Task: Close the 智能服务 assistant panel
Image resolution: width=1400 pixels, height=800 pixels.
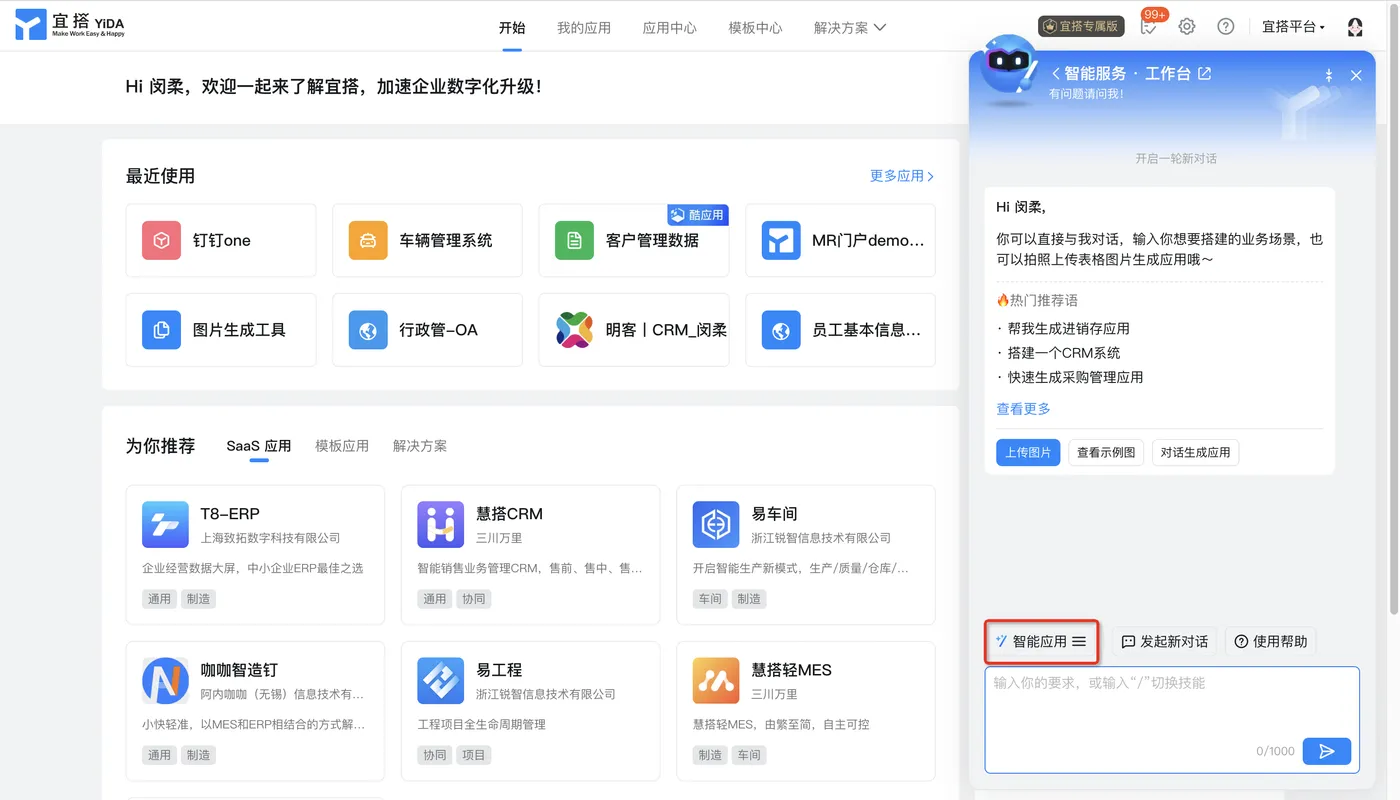Action: click(x=1356, y=75)
